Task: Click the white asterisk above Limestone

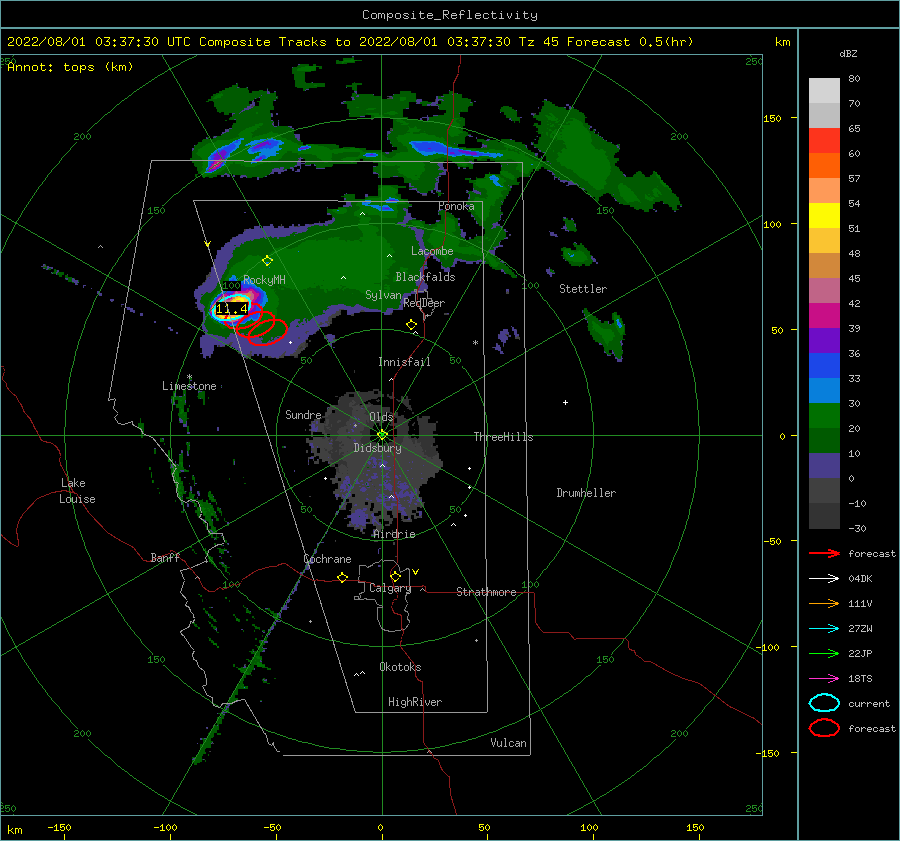Action: pyautogui.click(x=189, y=377)
